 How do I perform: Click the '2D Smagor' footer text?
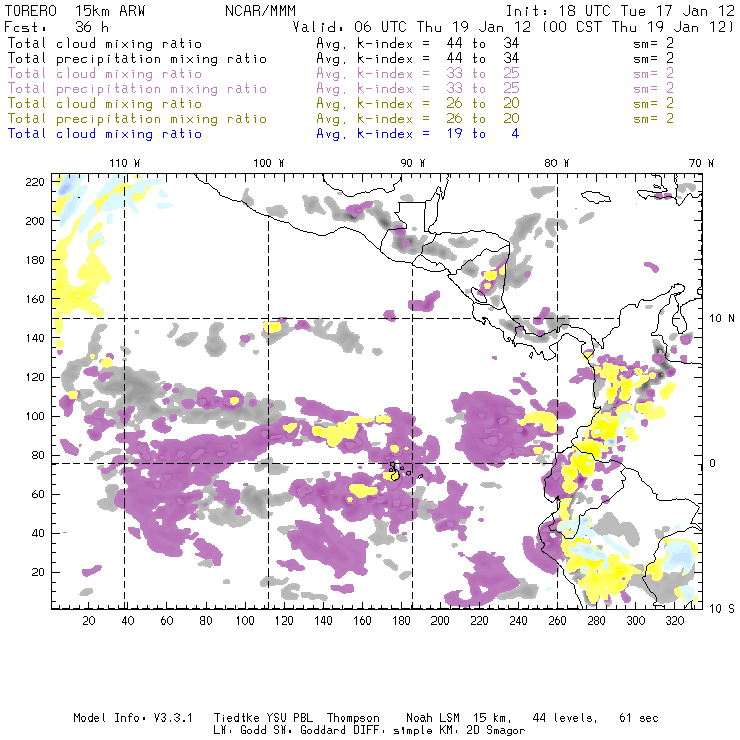pos(496,731)
